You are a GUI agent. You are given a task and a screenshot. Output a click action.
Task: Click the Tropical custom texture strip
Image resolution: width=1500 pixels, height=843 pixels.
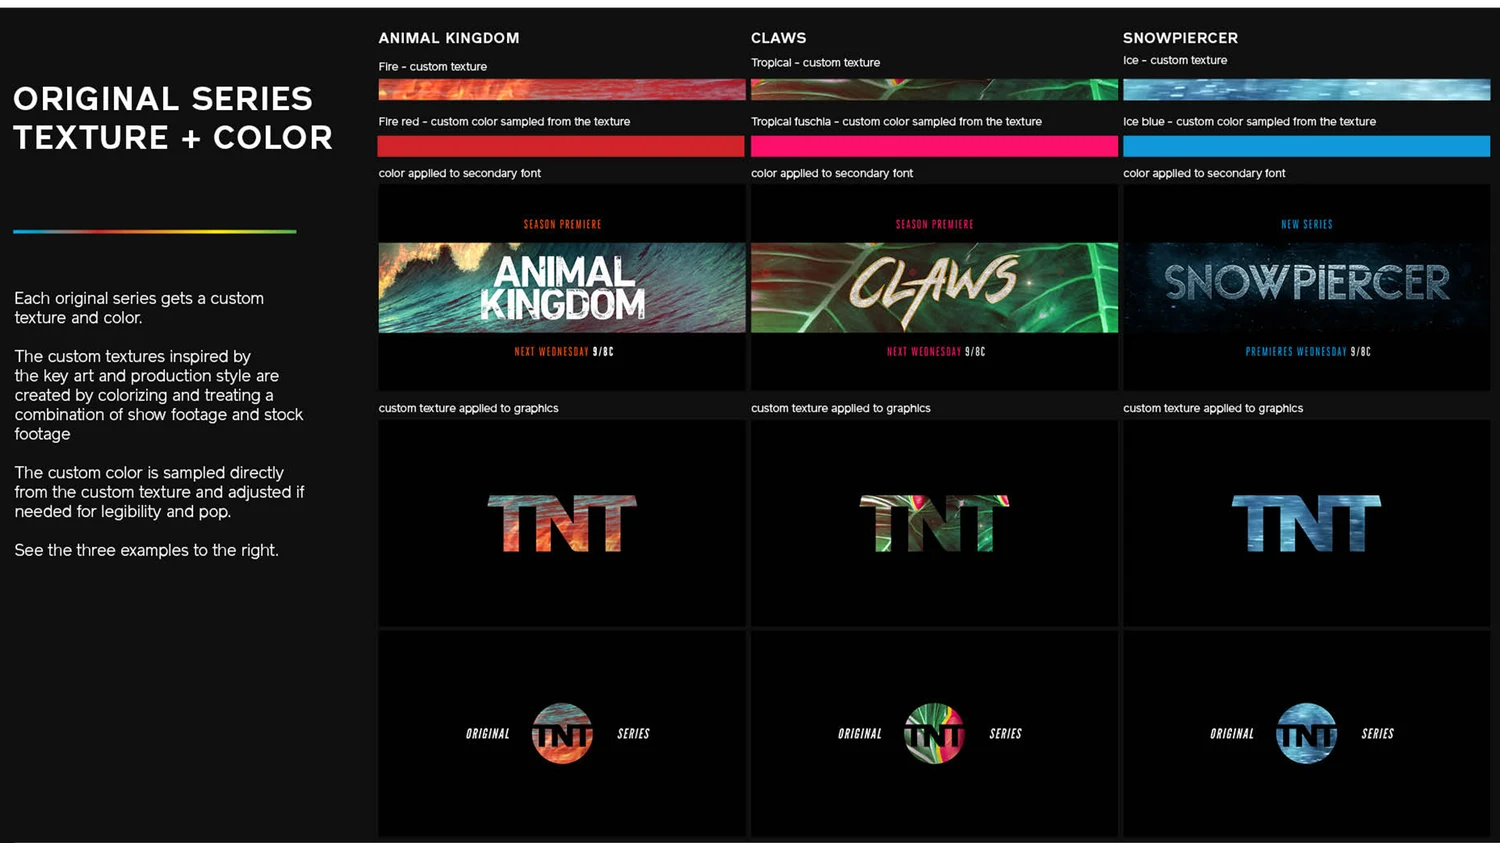pos(934,90)
